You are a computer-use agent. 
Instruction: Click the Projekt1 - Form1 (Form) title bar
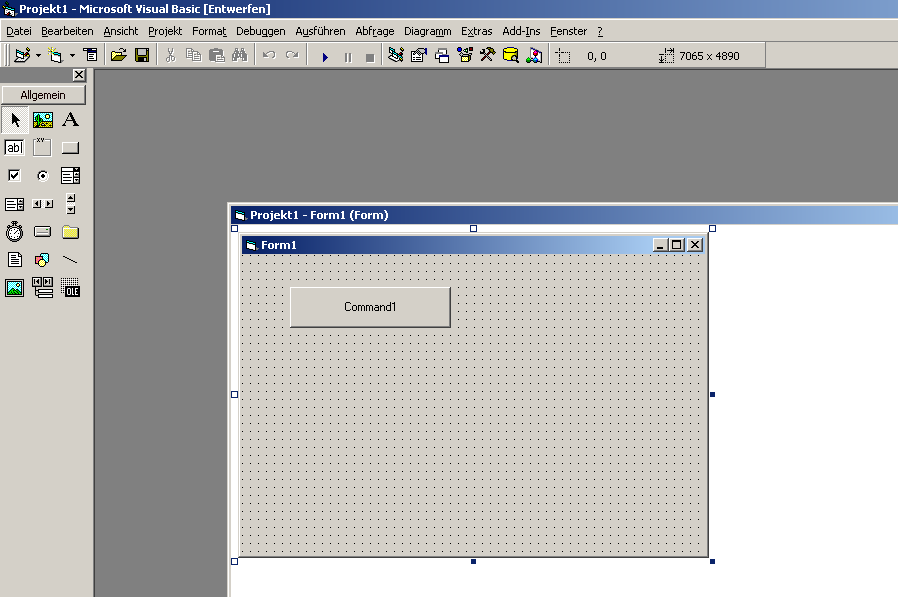coord(564,215)
